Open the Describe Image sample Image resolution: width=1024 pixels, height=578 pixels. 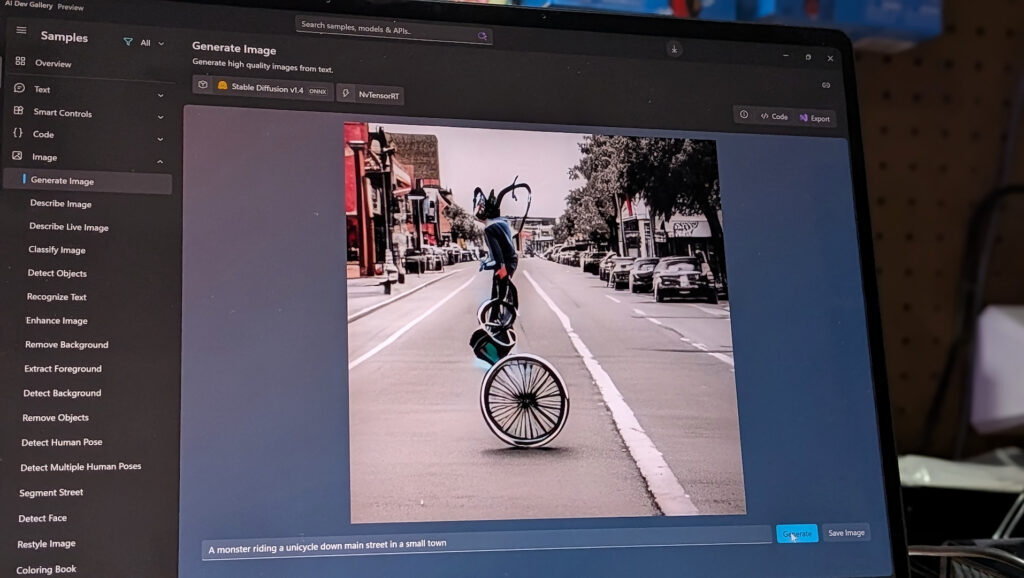[x=61, y=204]
